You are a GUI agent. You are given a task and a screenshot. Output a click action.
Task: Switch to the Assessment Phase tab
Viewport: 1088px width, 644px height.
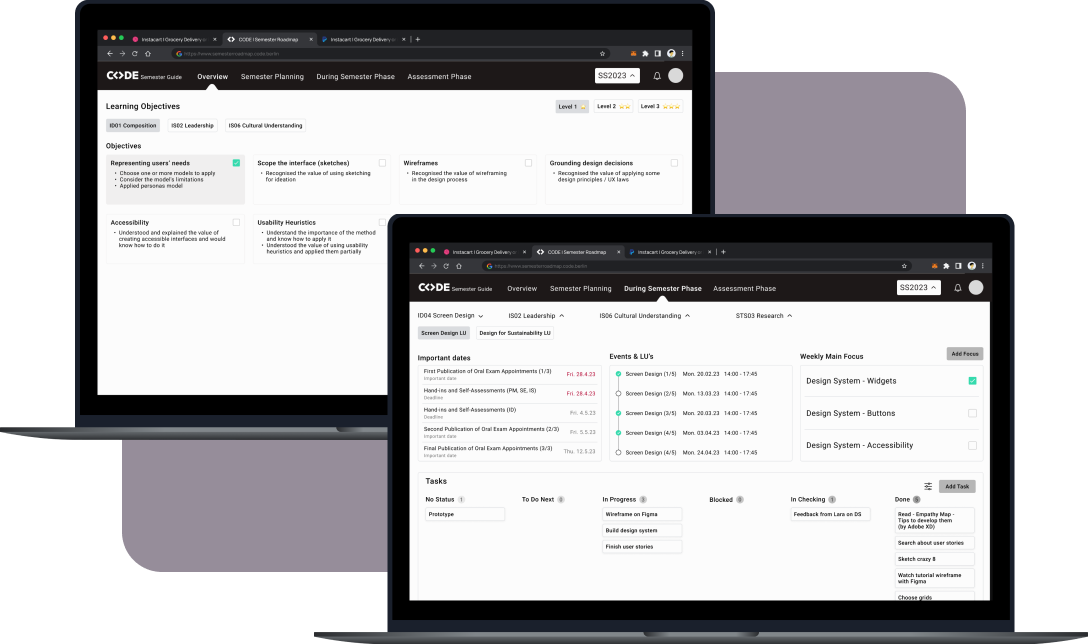pos(744,288)
